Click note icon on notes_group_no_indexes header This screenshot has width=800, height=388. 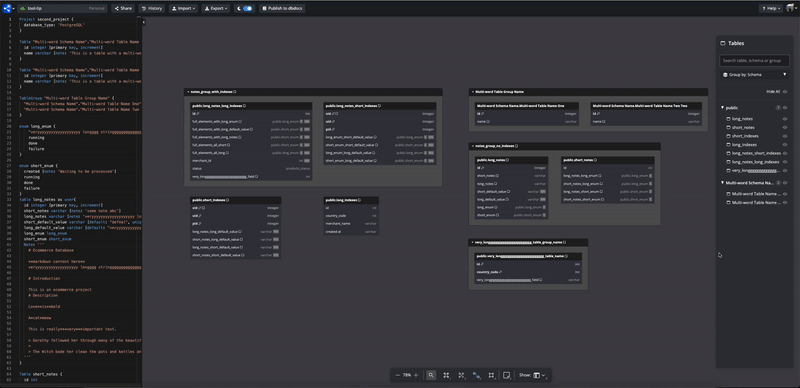516,146
